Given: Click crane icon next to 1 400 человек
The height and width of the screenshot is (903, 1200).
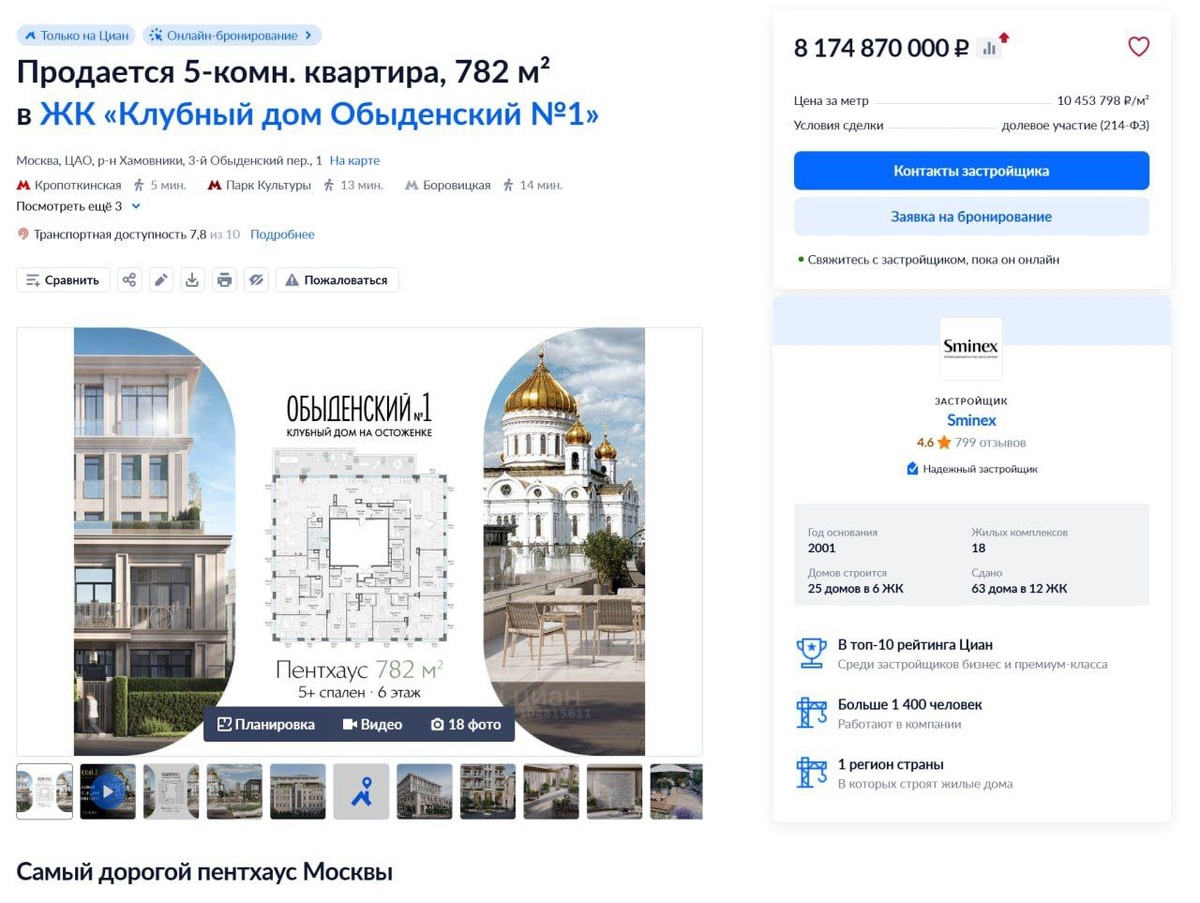Looking at the screenshot, I should click(811, 713).
